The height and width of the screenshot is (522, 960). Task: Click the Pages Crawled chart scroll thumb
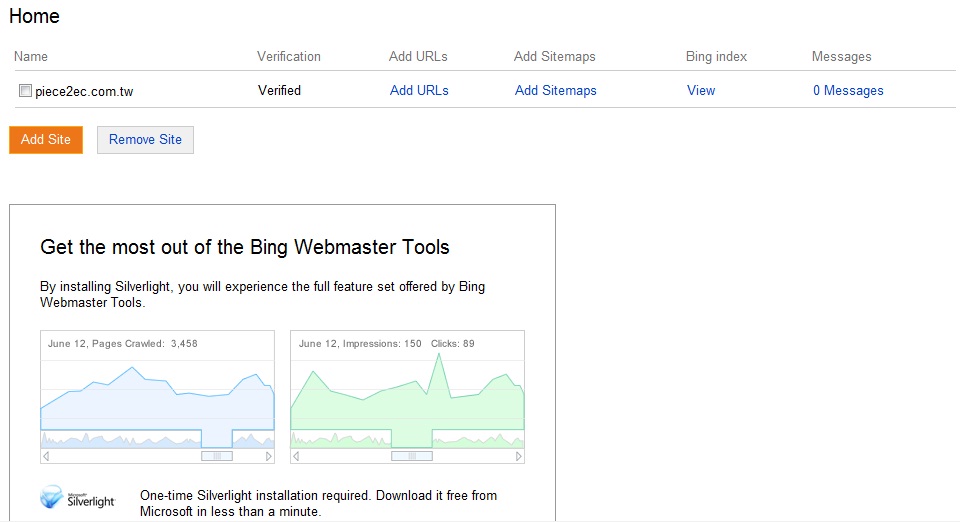click(217, 456)
